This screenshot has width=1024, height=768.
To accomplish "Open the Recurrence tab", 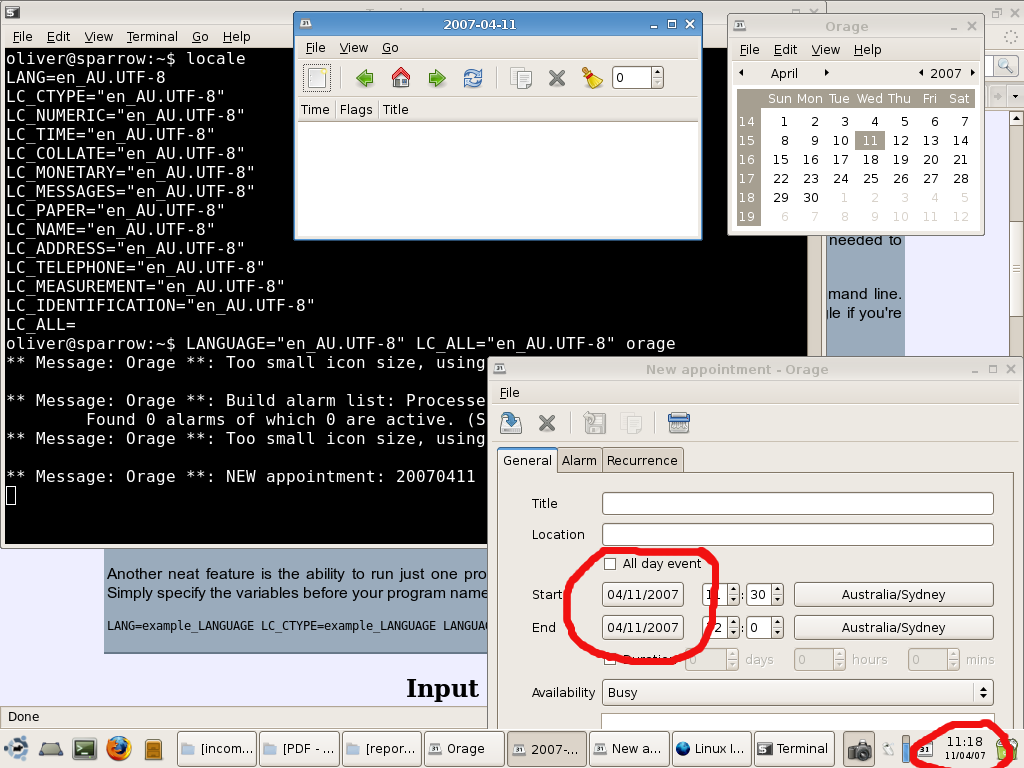I will [x=642, y=460].
